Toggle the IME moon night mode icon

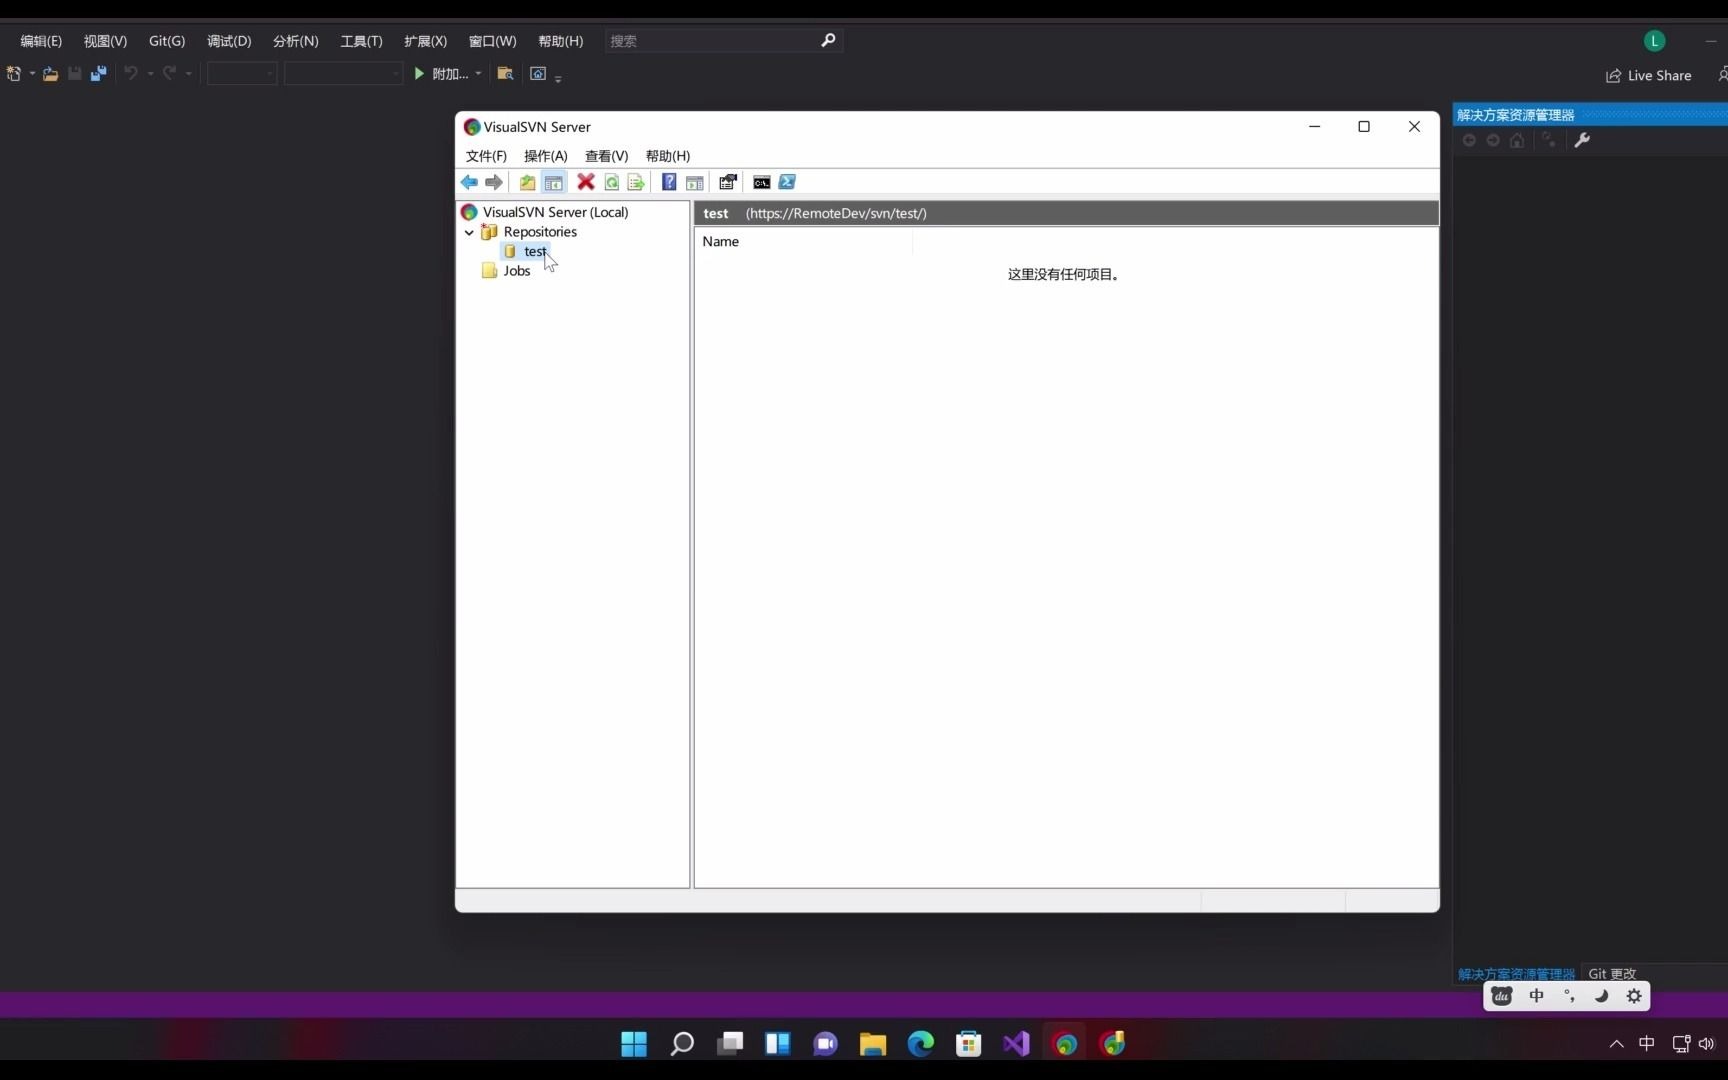1601,996
